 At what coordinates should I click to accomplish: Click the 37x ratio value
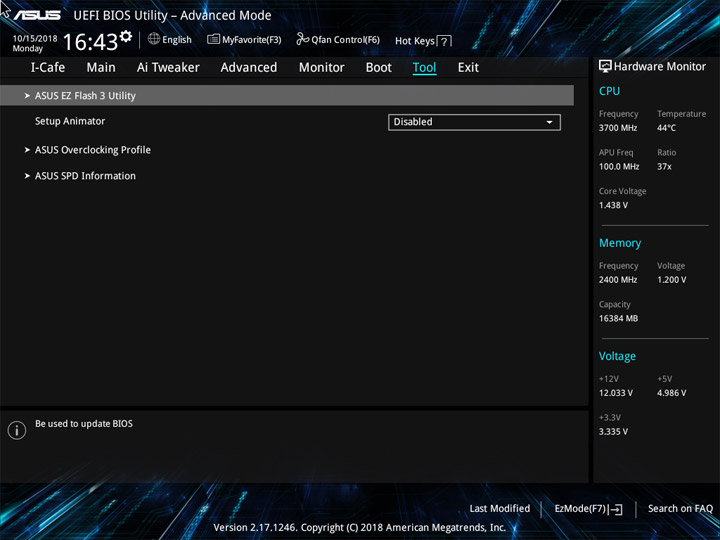664,167
